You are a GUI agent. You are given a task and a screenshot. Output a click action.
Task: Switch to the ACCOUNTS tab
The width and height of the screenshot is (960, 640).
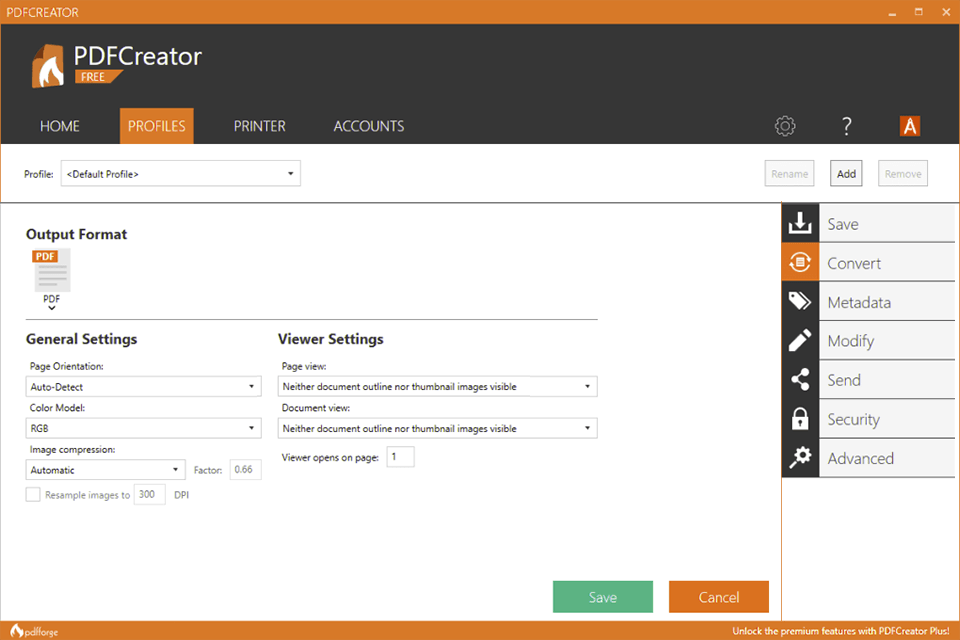[x=369, y=126]
